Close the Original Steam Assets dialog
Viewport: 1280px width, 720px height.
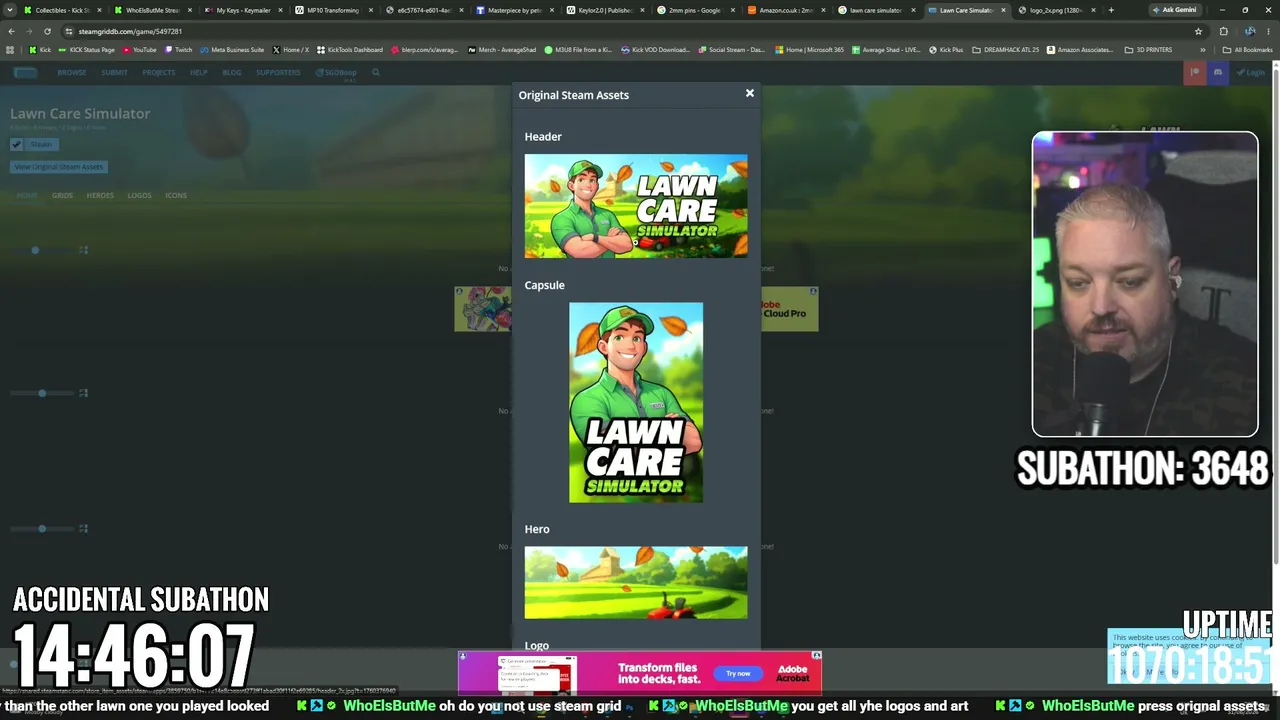(x=749, y=93)
